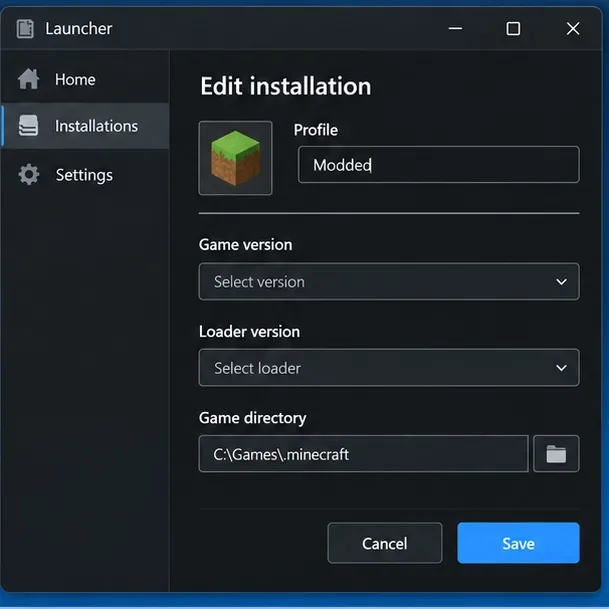609x609 pixels.
Task: Maximize the Launcher window
Action: [513, 28]
